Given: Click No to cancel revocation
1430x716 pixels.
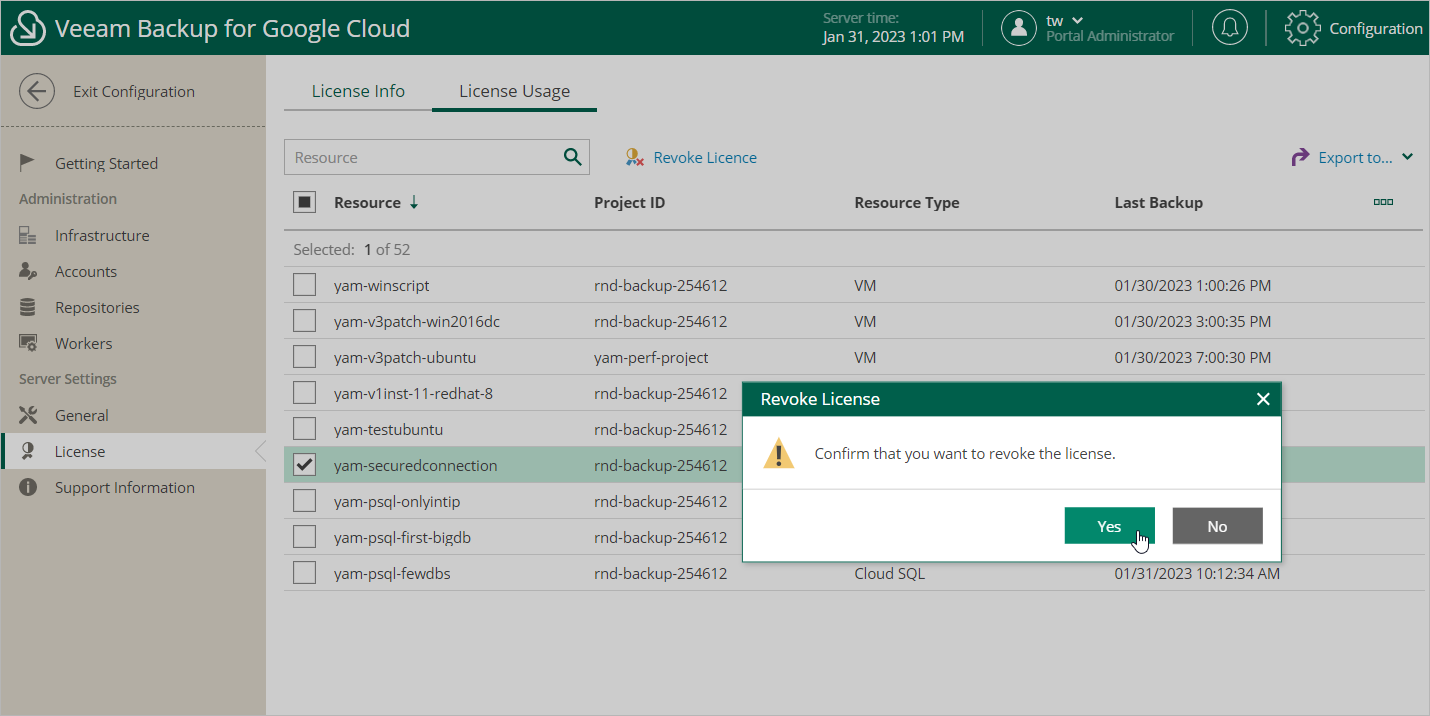Looking at the screenshot, I should [1217, 526].
